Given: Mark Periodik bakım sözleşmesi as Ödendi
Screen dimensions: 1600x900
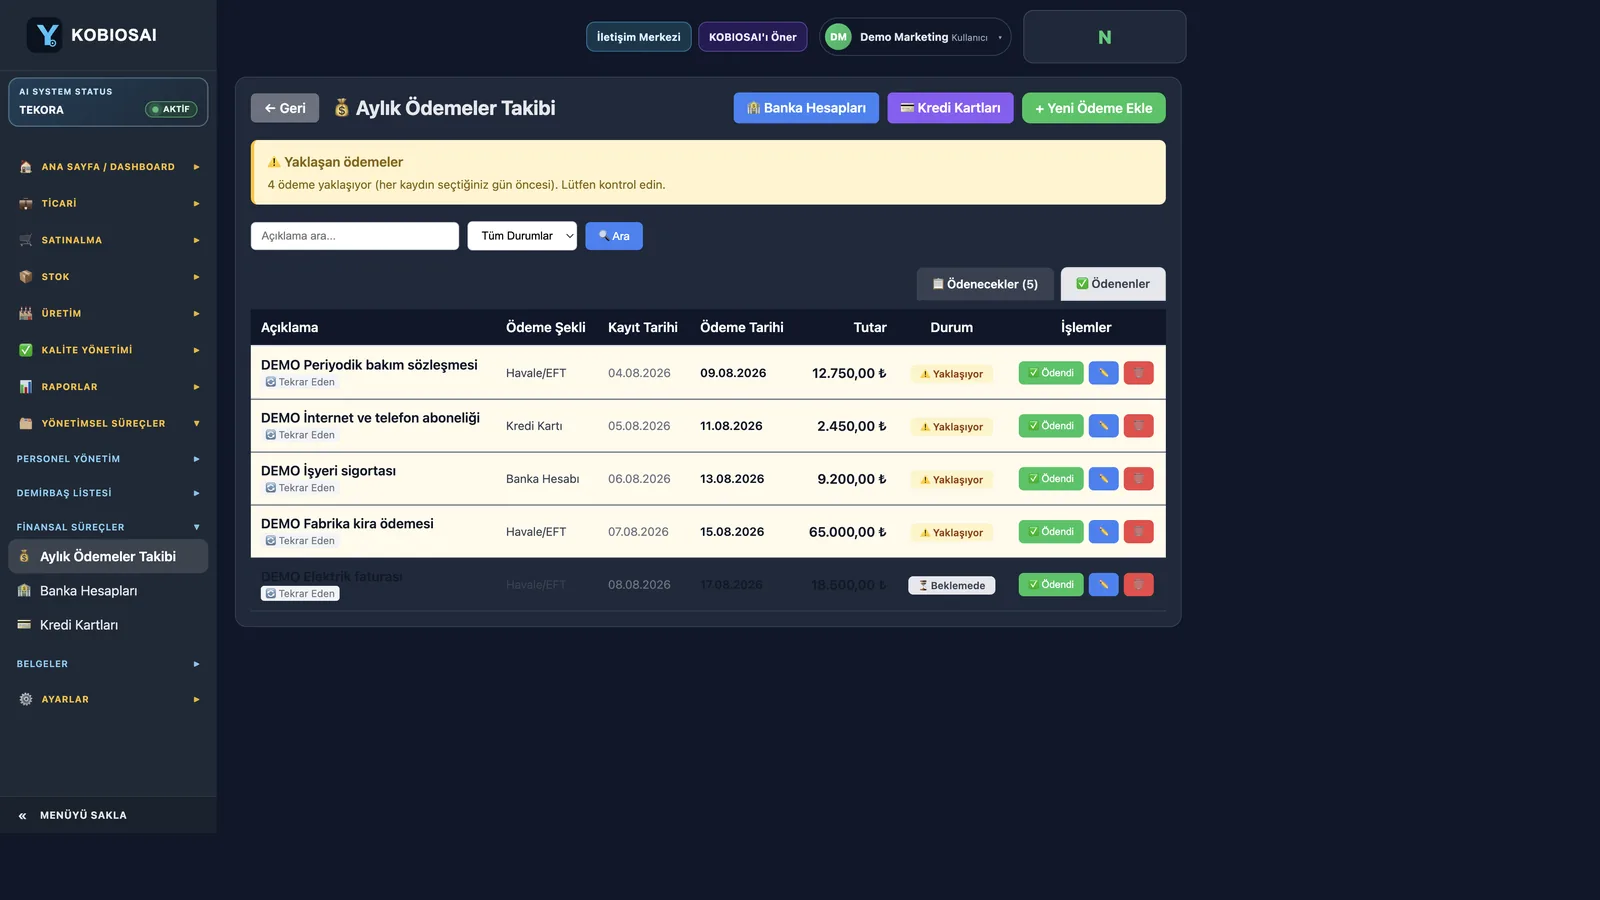Looking at the screenshot, I should pyautogui.click(x=1051, y=373).
